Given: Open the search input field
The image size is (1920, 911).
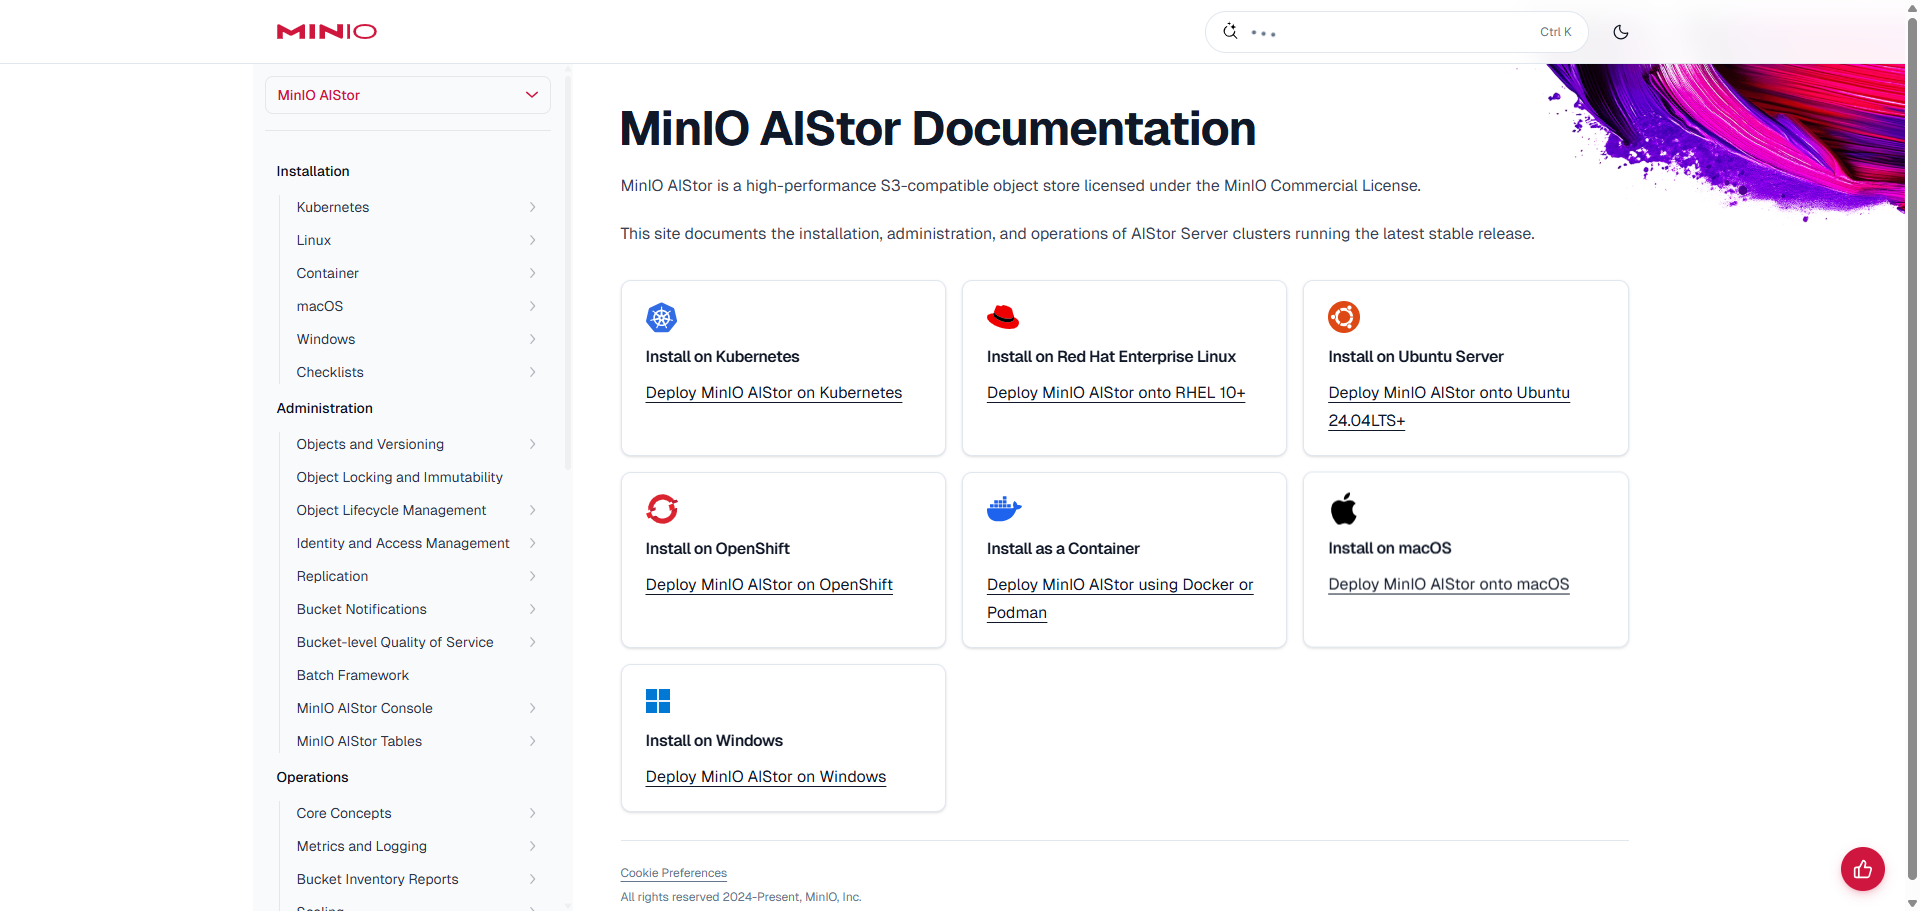Looking at the screenshot, I should [1396, 32].
